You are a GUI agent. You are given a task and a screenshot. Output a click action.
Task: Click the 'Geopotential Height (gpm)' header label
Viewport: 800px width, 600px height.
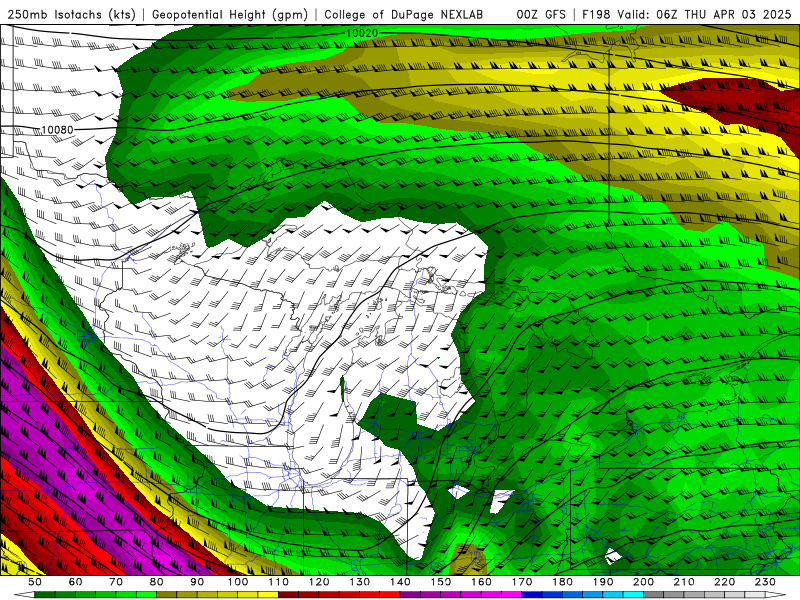tap(230, 14)
